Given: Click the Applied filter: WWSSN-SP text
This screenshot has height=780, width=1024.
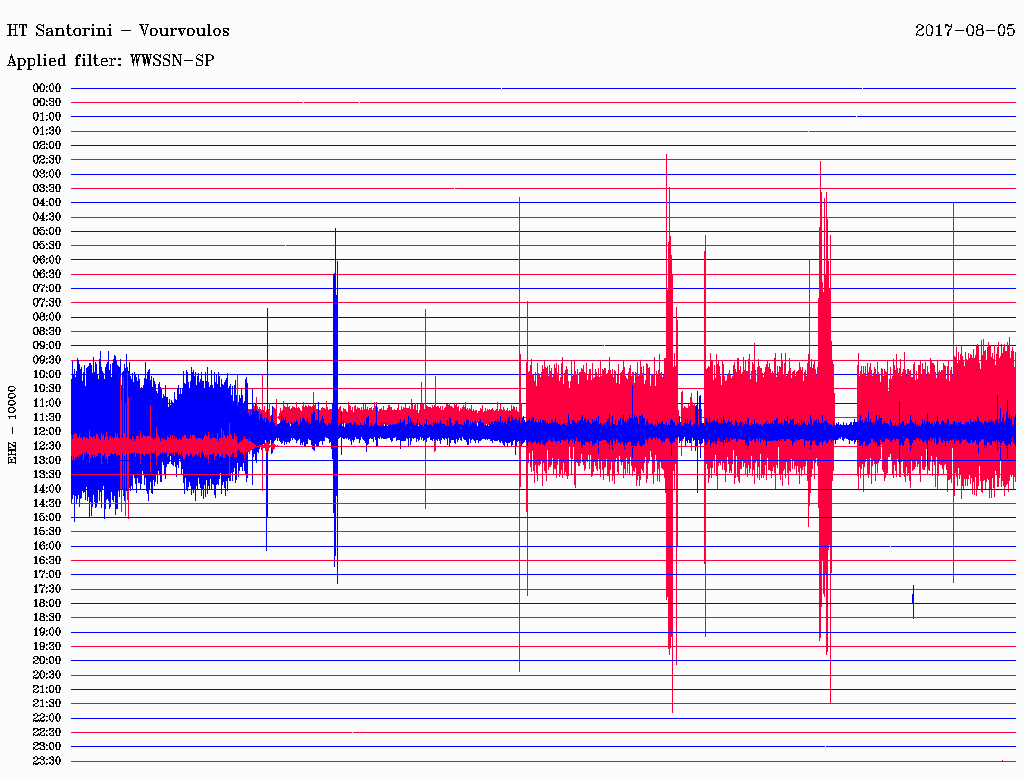Looking at the screenshot, I should (x=110, y=61).
